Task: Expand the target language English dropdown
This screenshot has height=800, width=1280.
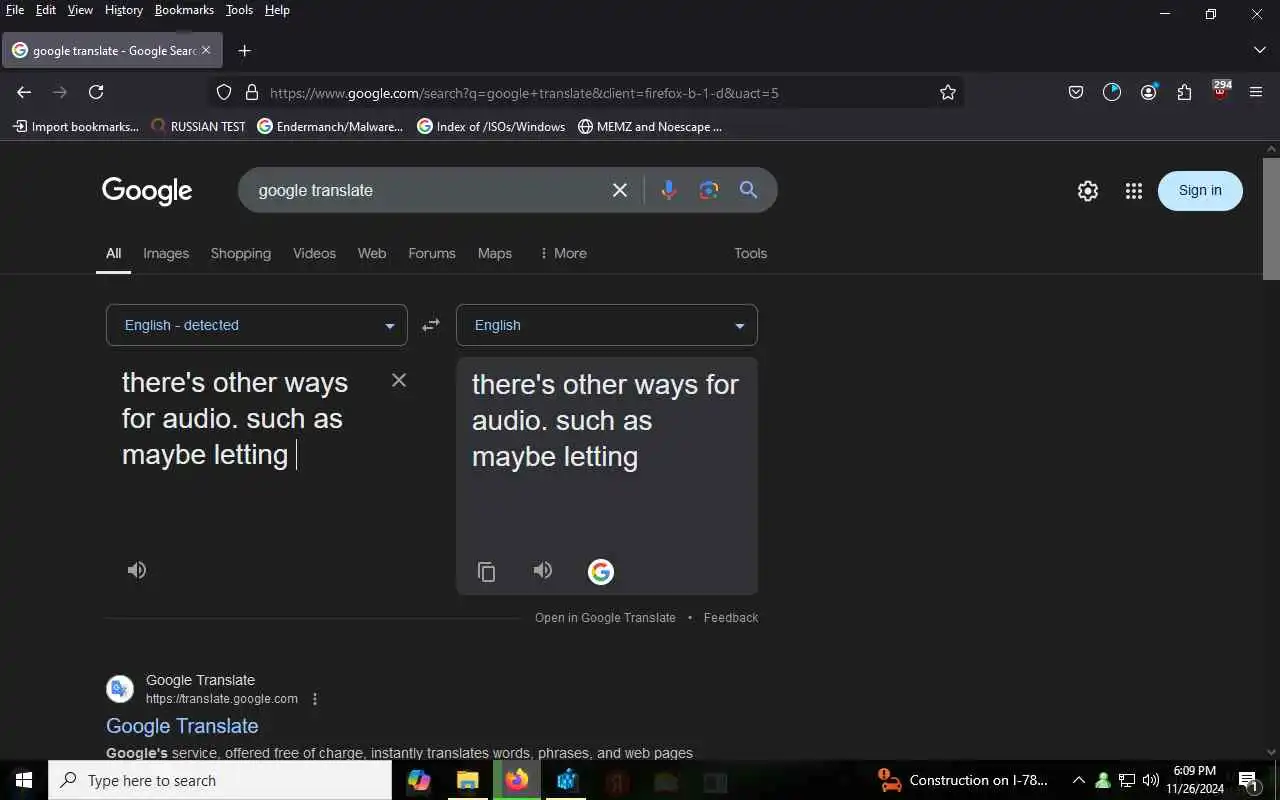Action: point(607,325)
